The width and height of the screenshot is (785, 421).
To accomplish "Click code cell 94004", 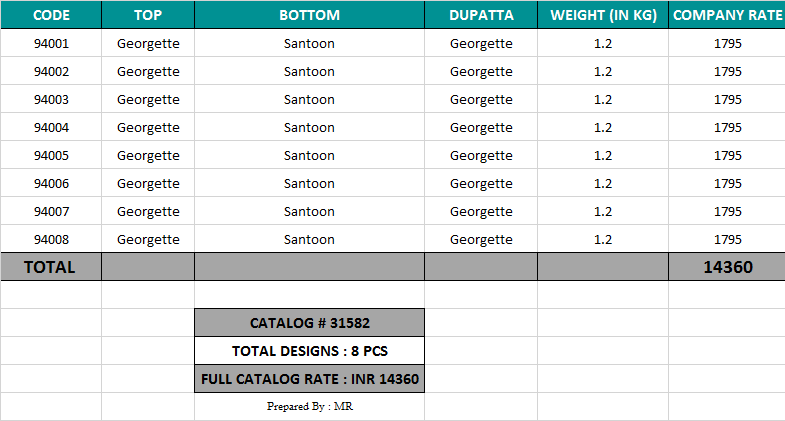I will click(51, 127).
